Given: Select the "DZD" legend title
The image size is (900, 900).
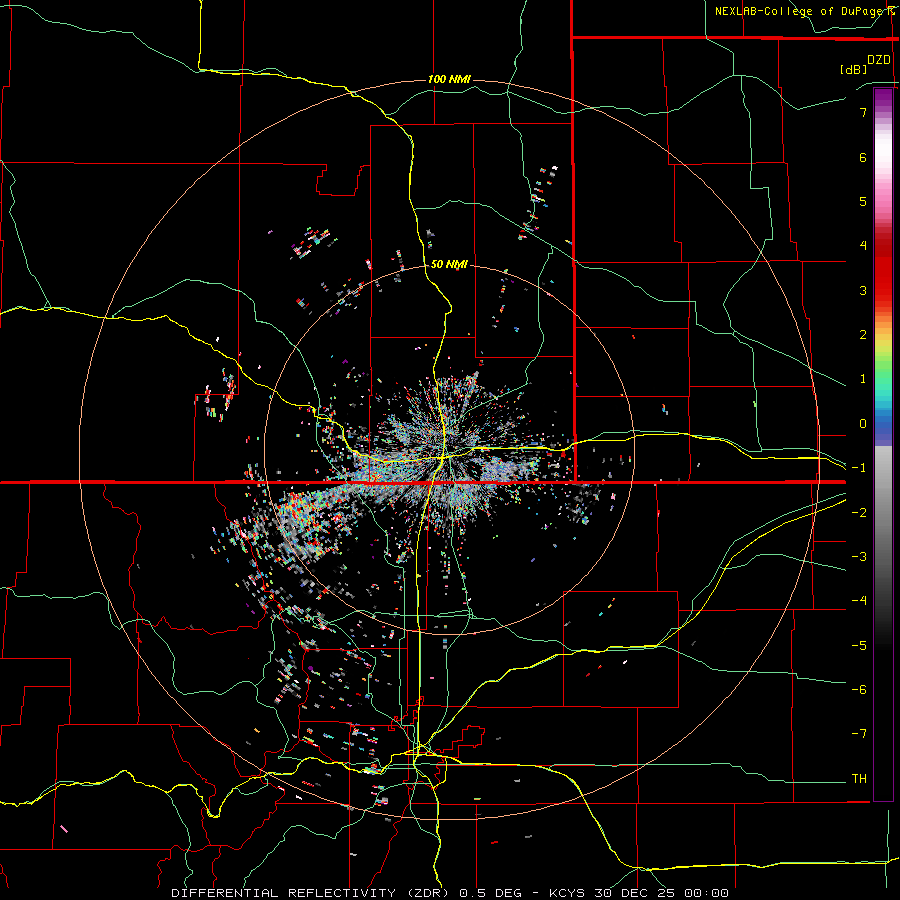Looking at the screenshot, I should coord(879,60).
